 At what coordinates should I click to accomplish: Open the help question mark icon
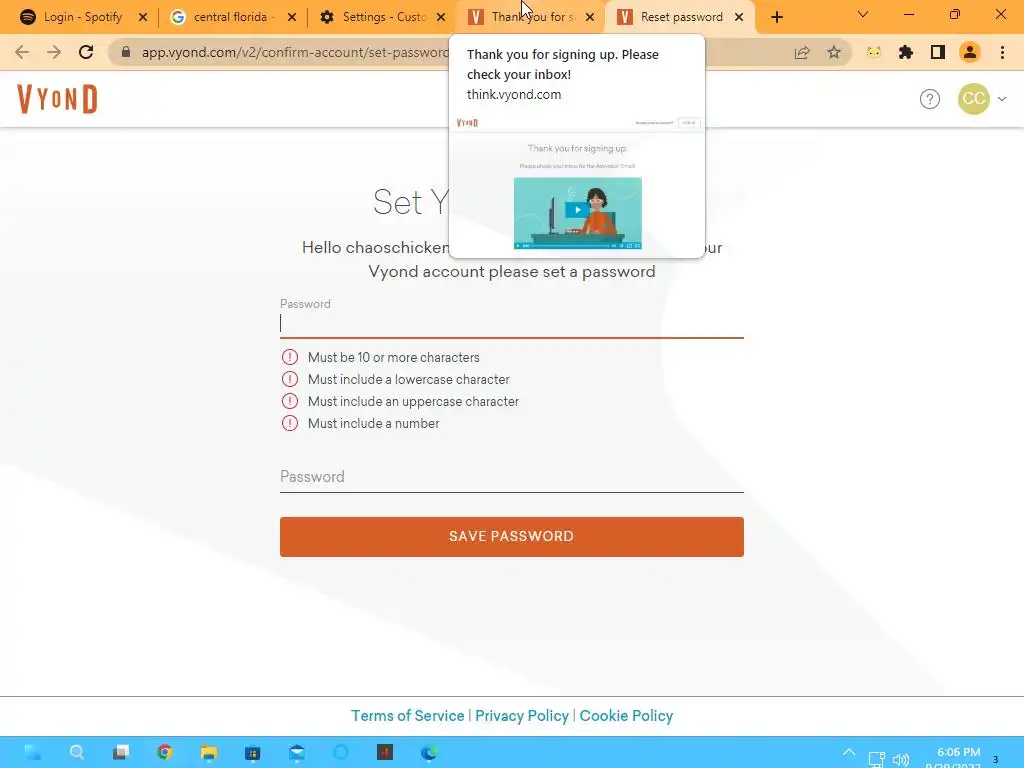coord(929,99)
